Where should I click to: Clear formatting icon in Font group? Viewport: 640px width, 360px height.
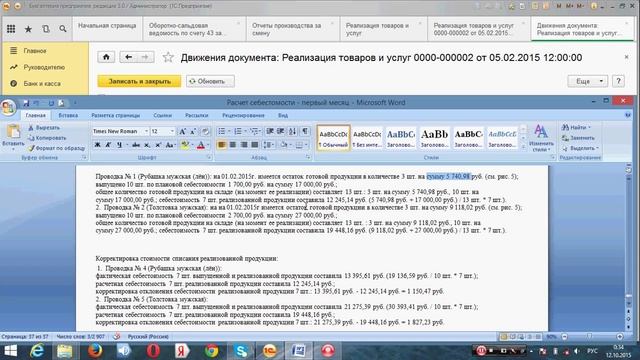(205, 131)
